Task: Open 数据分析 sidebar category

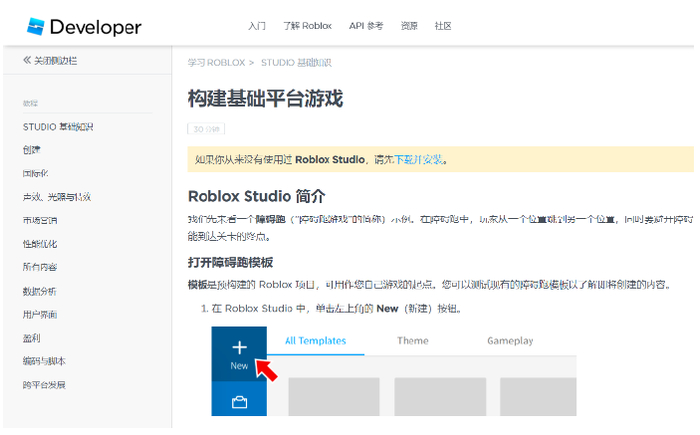Action: tap(40, 291)
